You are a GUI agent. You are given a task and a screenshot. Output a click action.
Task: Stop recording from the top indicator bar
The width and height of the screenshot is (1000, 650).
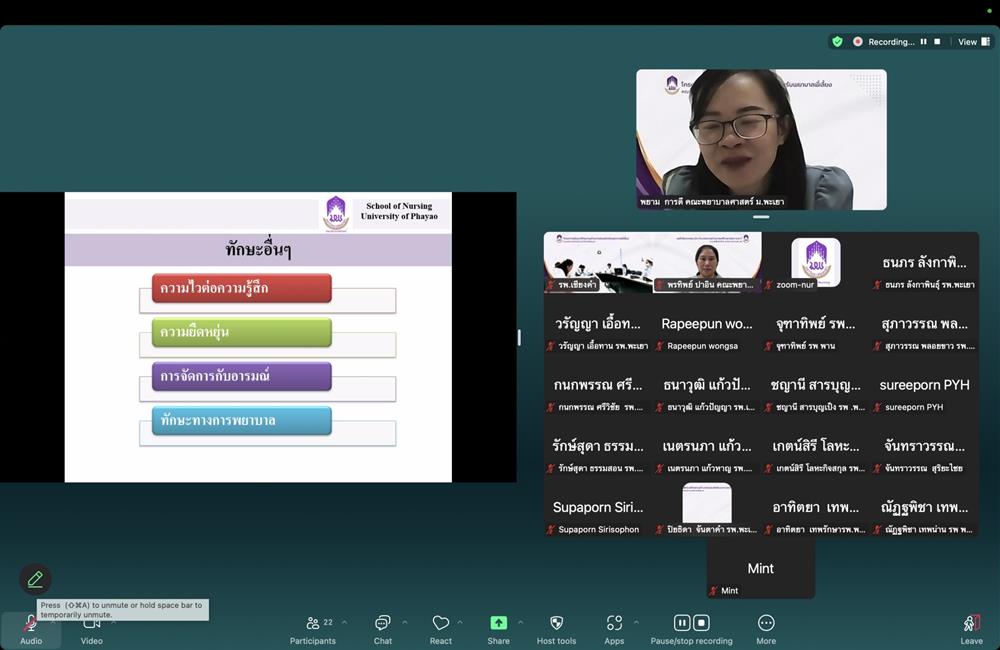pyautogui.click(x=937, y=42)
